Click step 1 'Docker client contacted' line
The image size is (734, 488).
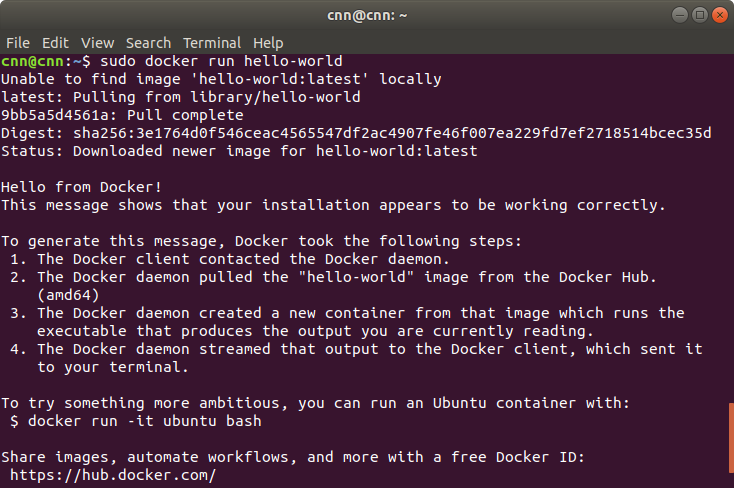tap(229, 259)
